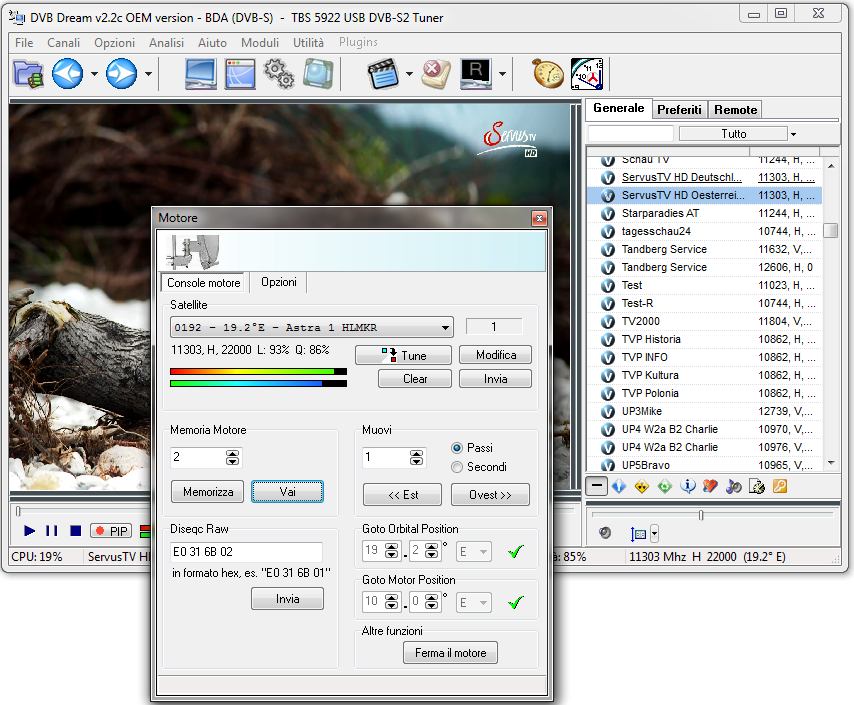The image size is (854, 705).
Task: Open the Canali menu
Action: click(63, 42)
